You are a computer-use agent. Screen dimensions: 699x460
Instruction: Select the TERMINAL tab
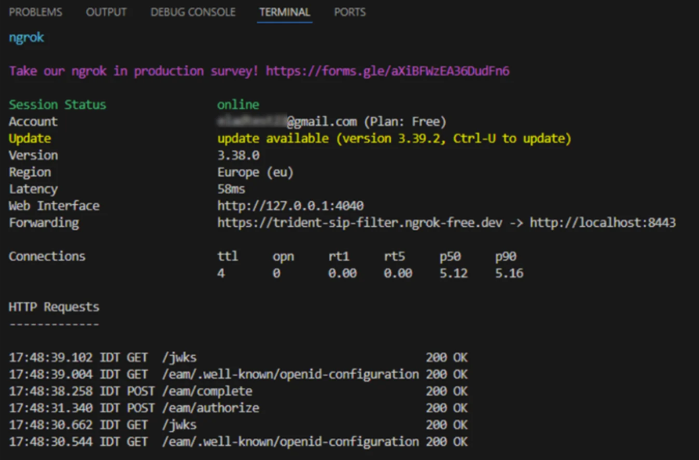pos(284,12)
